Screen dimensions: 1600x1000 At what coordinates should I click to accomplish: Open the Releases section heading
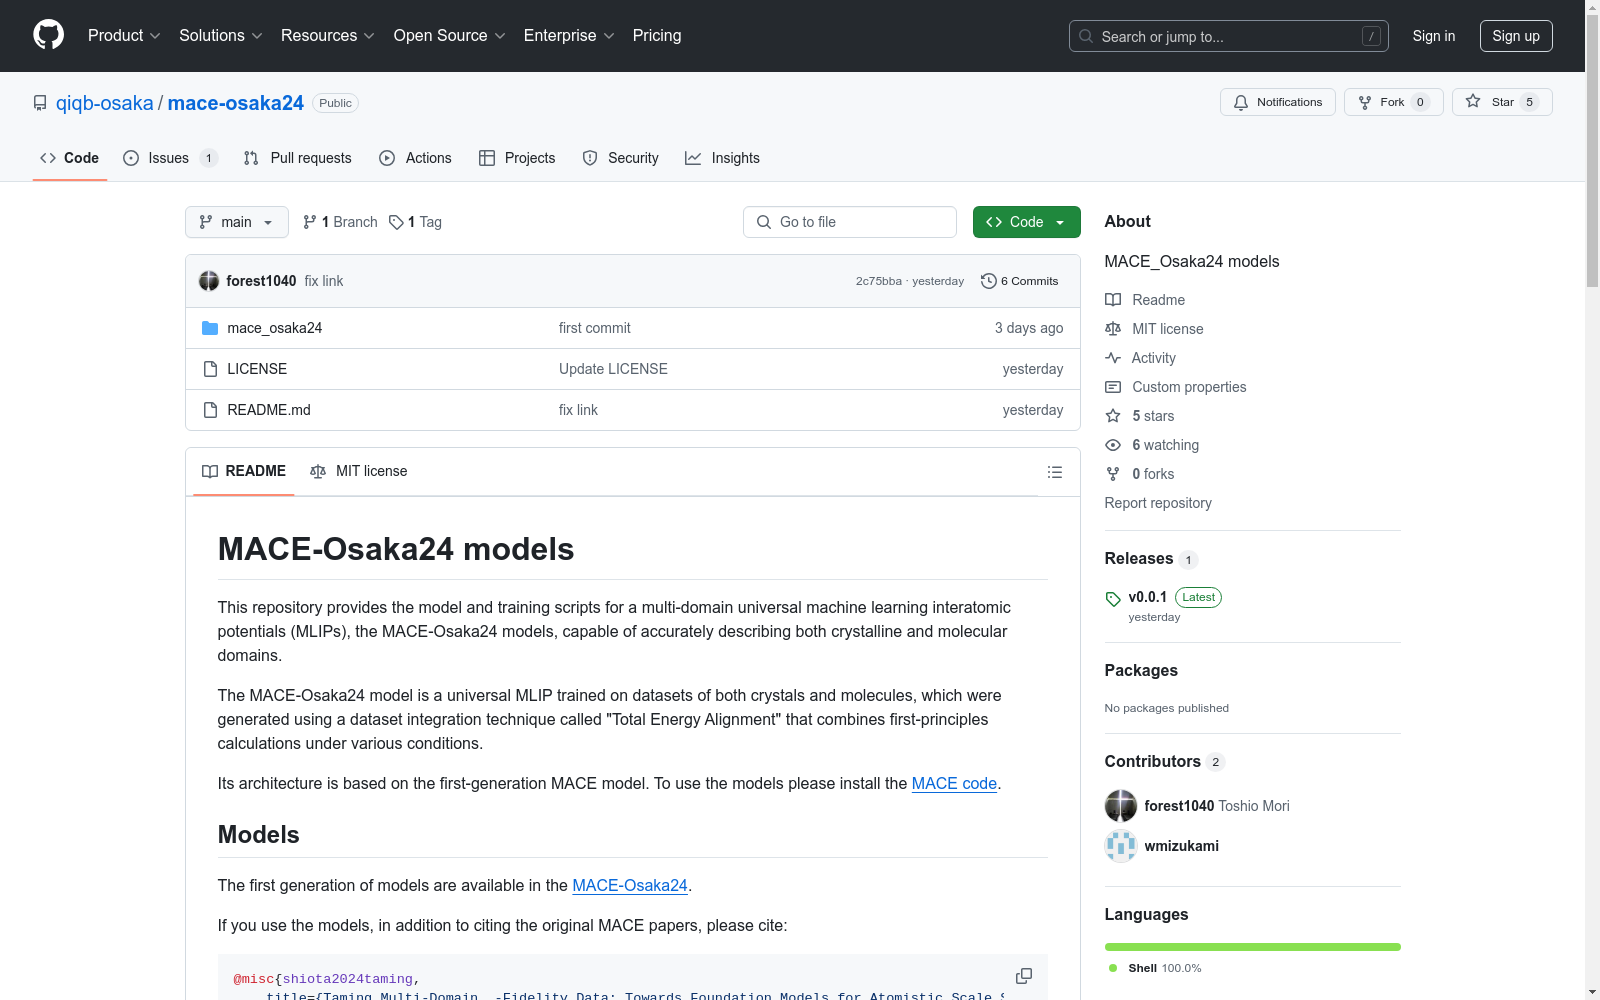(x=1139, y=559)
